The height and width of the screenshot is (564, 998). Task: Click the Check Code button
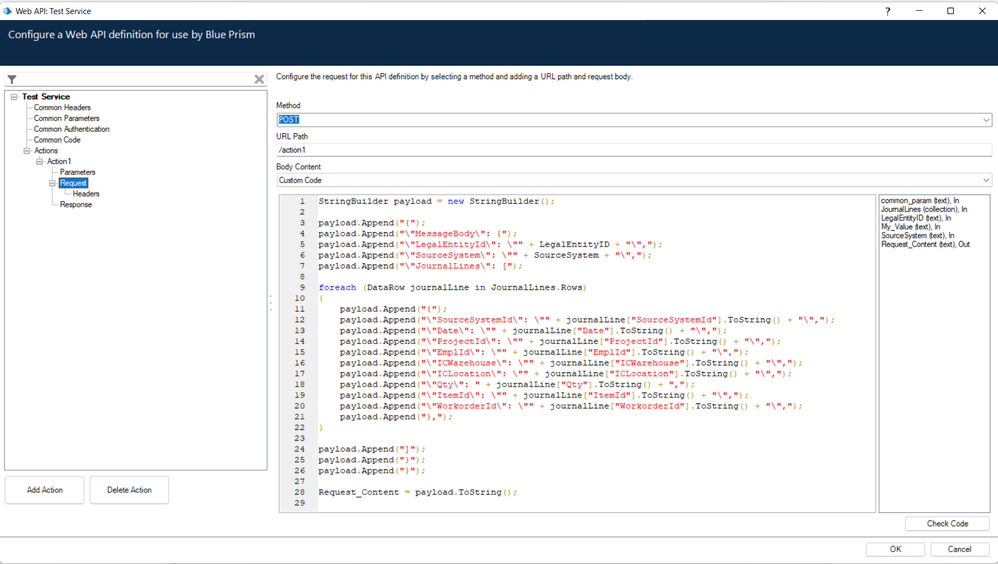[946, 523]
